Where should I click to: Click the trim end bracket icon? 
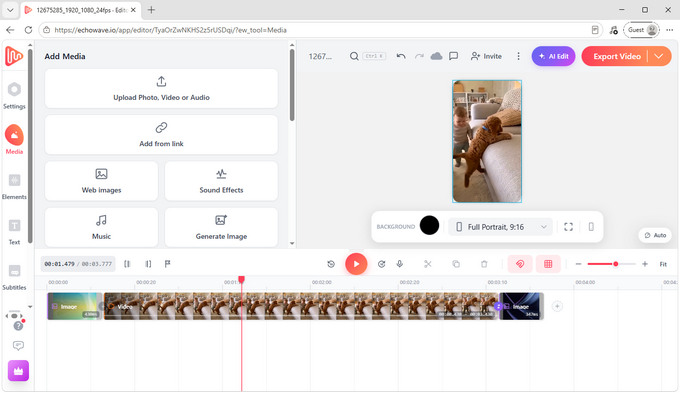[148, 264]
